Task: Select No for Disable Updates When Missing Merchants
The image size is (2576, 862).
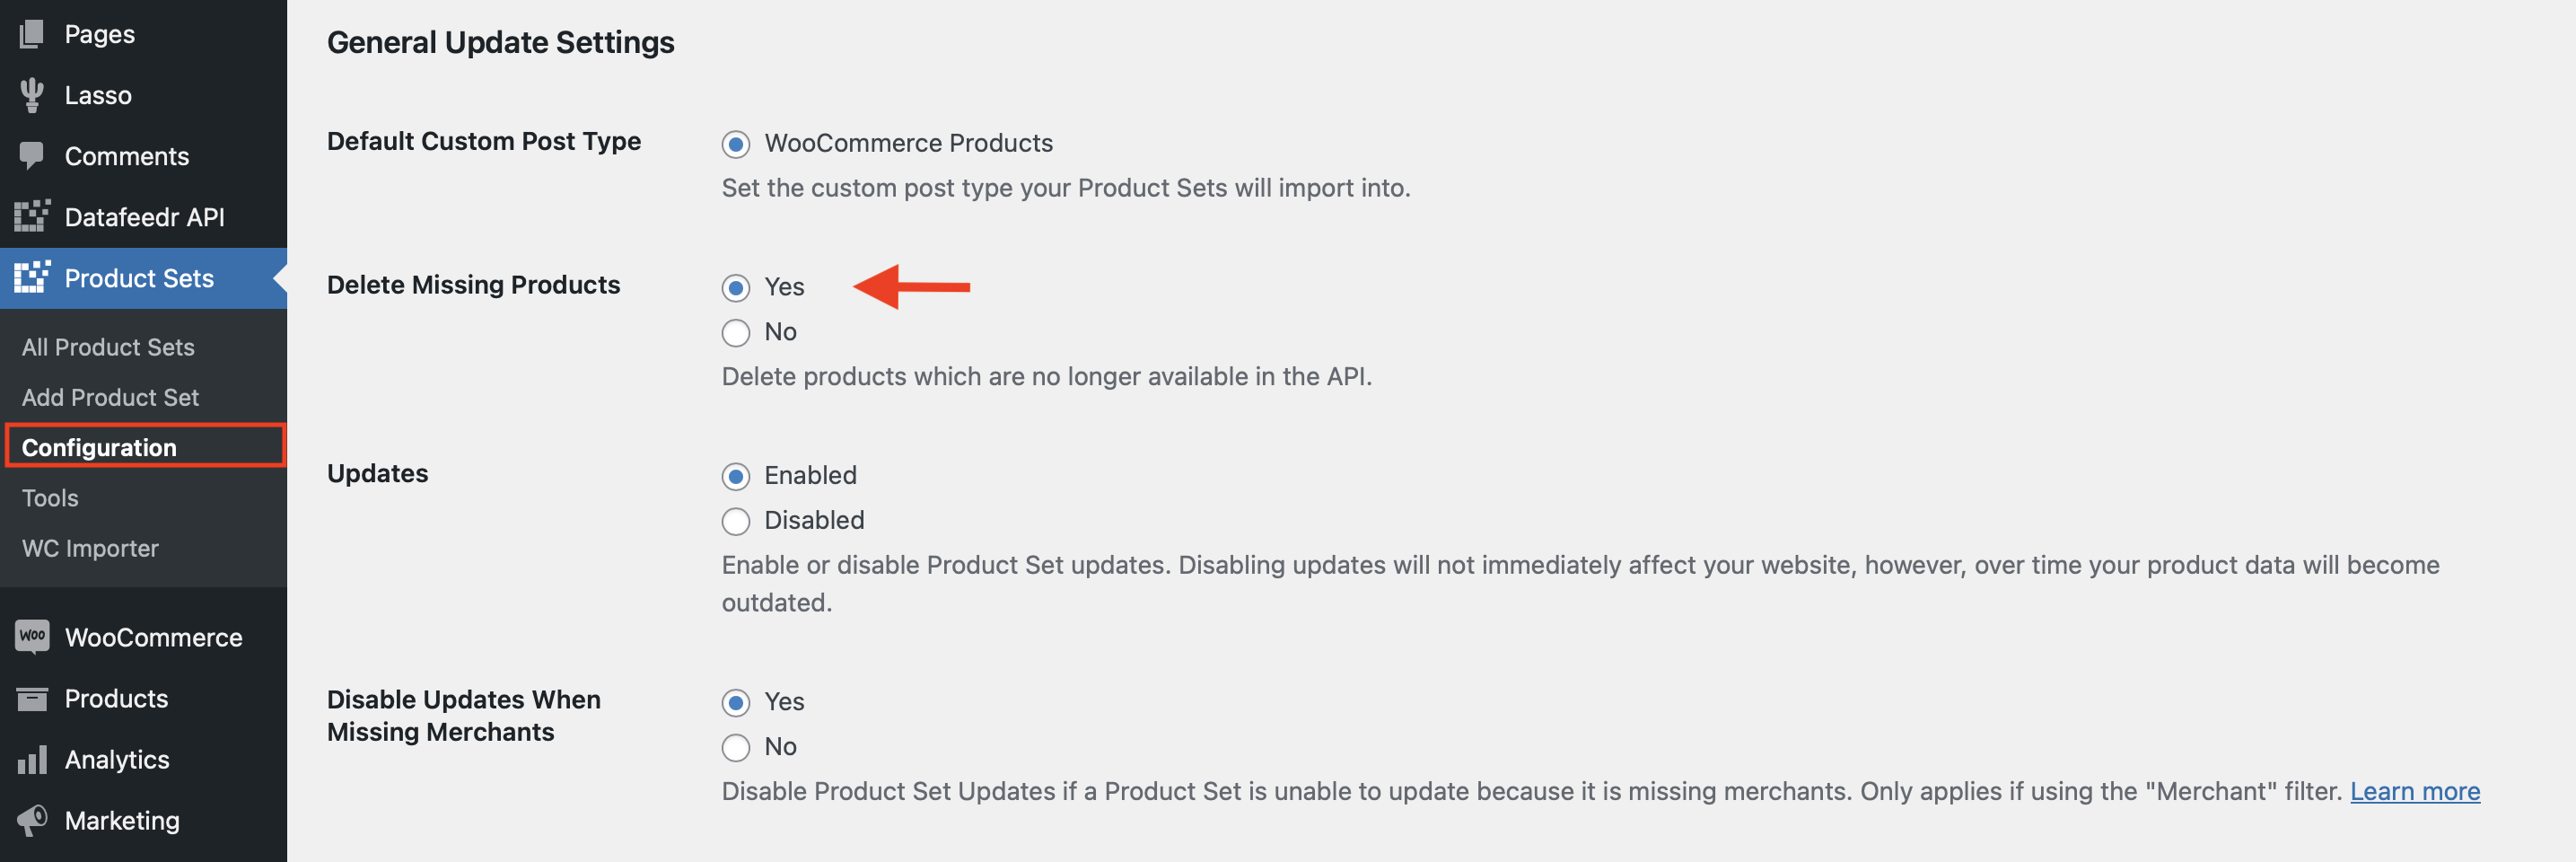Action: point(736,747)
